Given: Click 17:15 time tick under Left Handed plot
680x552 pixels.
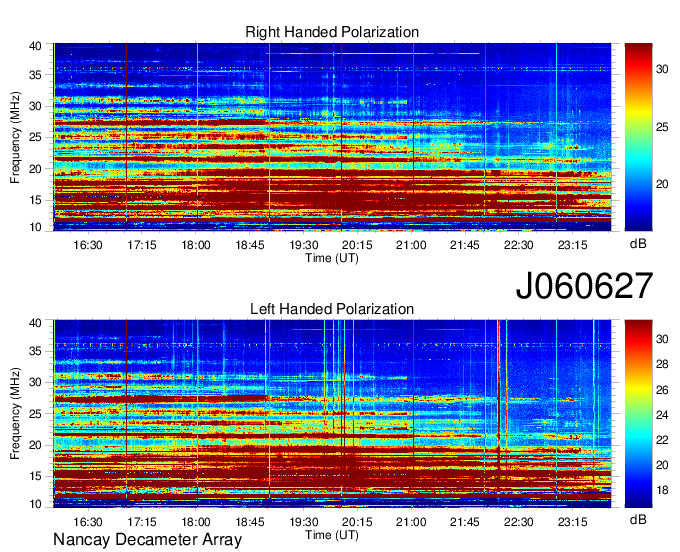Looking at the screenshot, I should [x=142, y=522].
